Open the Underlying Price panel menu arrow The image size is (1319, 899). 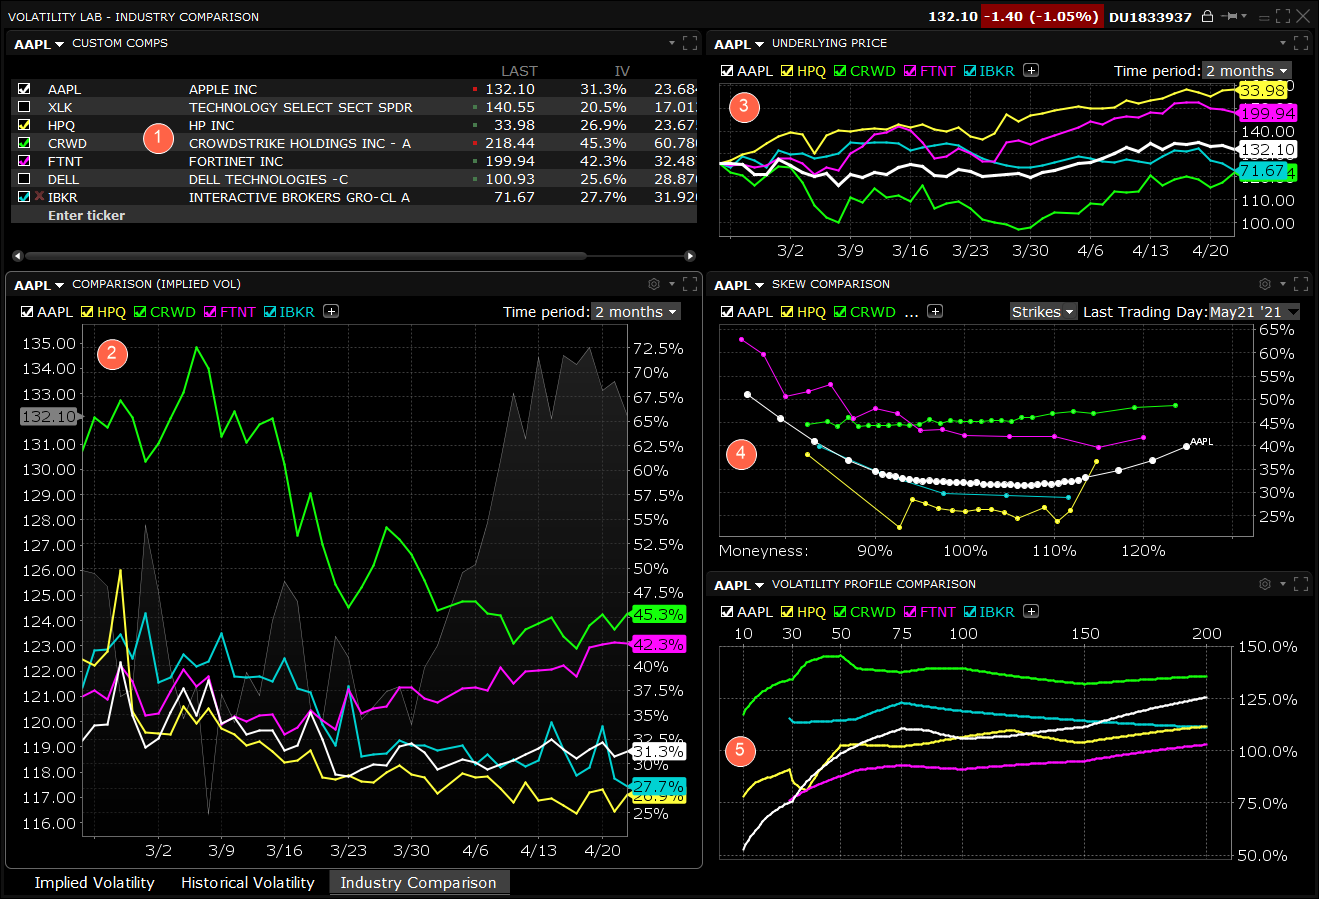pos(1283,43)
